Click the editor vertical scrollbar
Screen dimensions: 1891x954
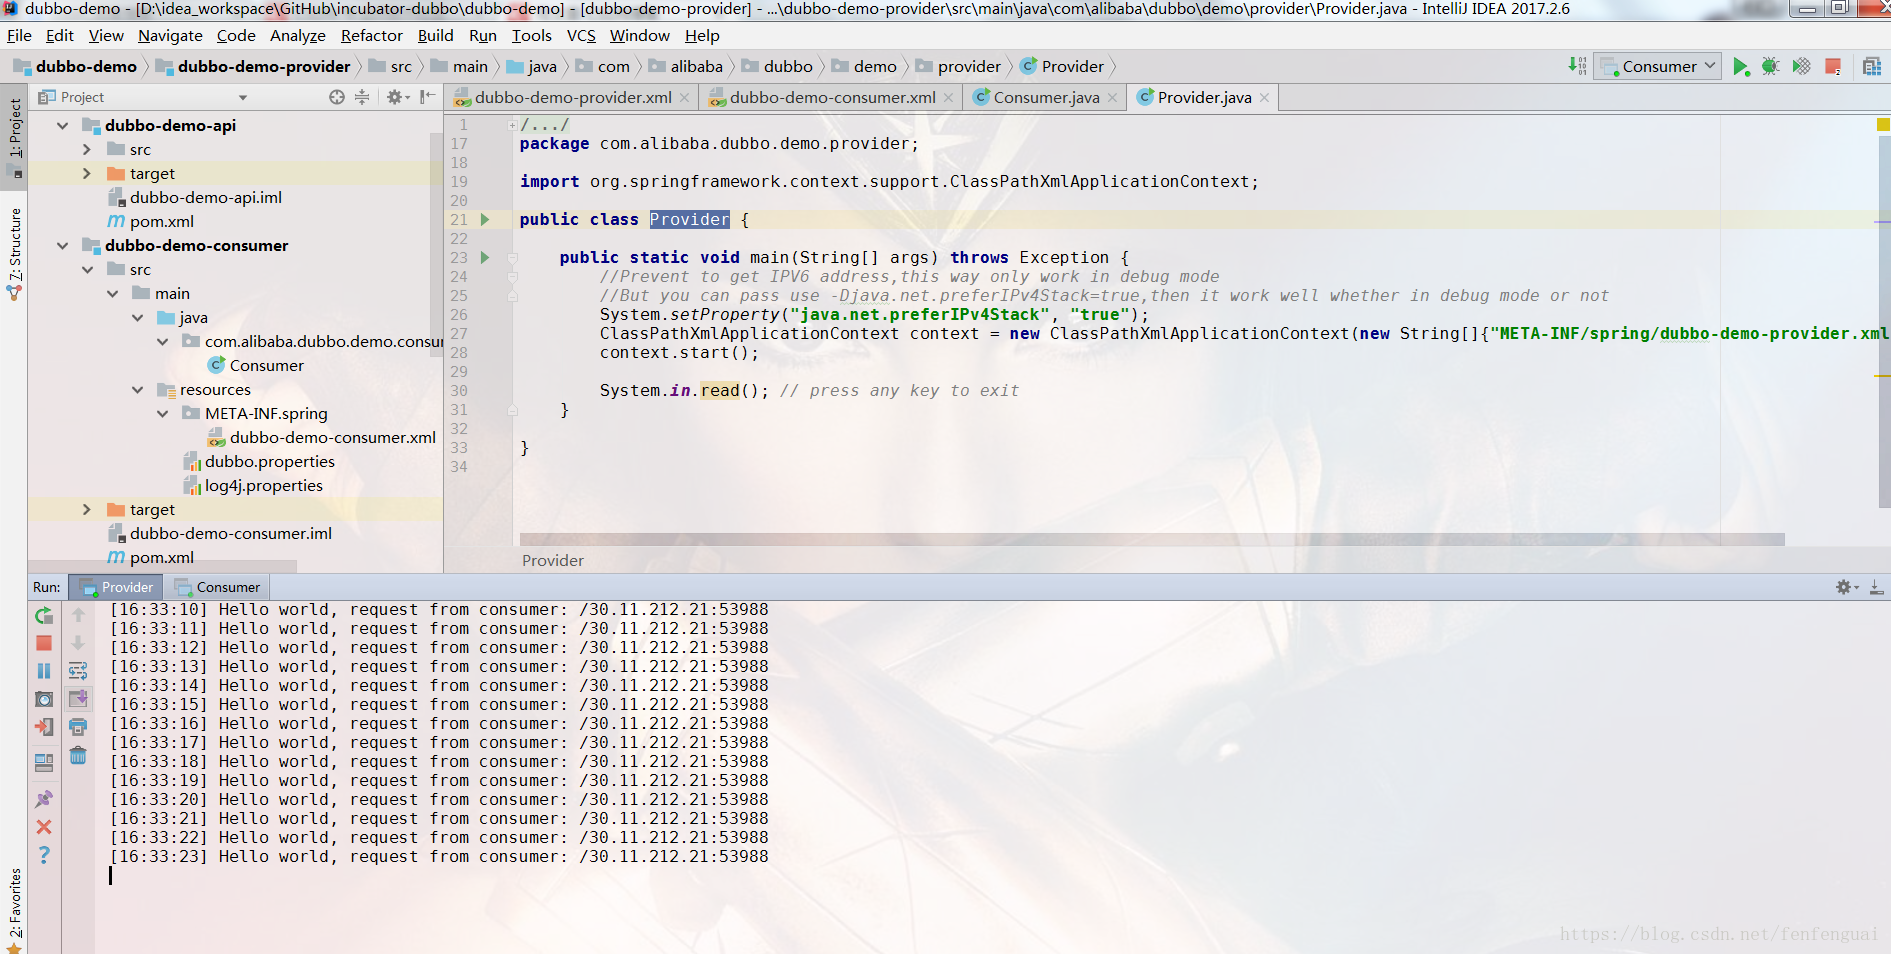tap(1884, 320)
